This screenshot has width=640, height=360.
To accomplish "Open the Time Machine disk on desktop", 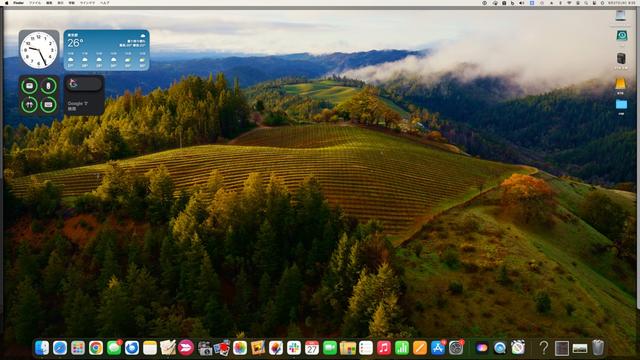I will [x=621, y=36].
